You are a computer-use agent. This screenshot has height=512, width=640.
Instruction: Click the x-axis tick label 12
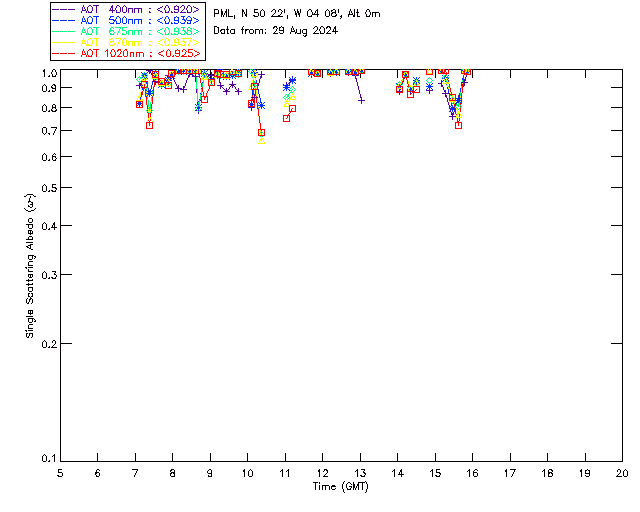tap(322, 473)
